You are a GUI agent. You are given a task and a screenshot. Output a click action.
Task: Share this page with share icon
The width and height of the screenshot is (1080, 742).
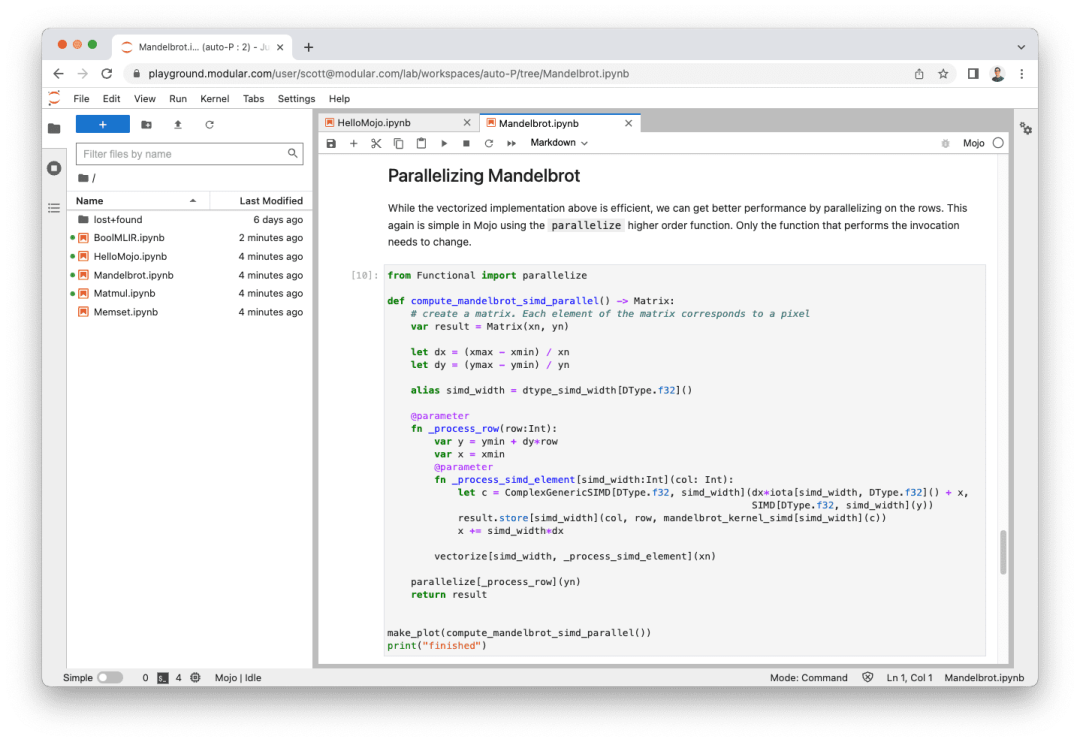(x=919, y=74)
